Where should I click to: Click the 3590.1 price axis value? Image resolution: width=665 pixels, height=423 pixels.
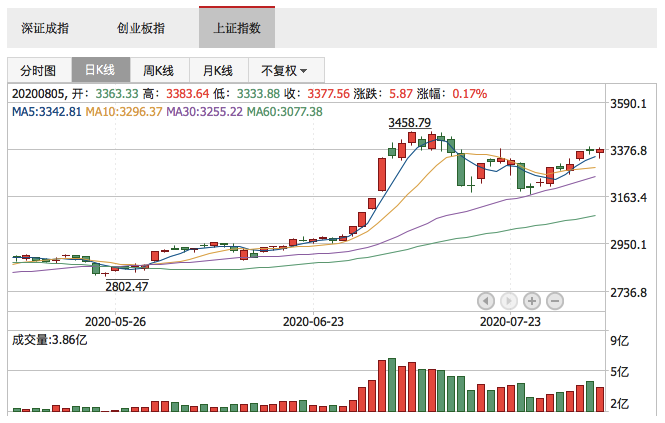coord(628,104)
